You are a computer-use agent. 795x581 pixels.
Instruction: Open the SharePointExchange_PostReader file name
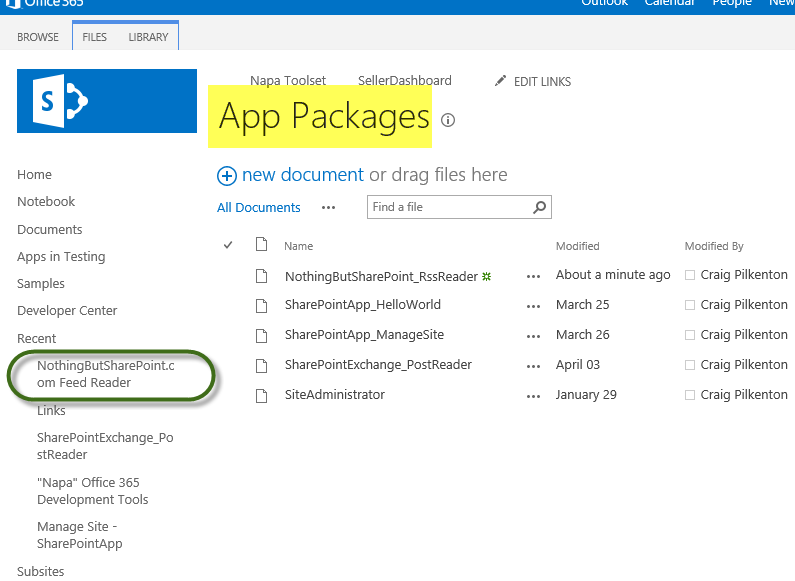[378, 365]
